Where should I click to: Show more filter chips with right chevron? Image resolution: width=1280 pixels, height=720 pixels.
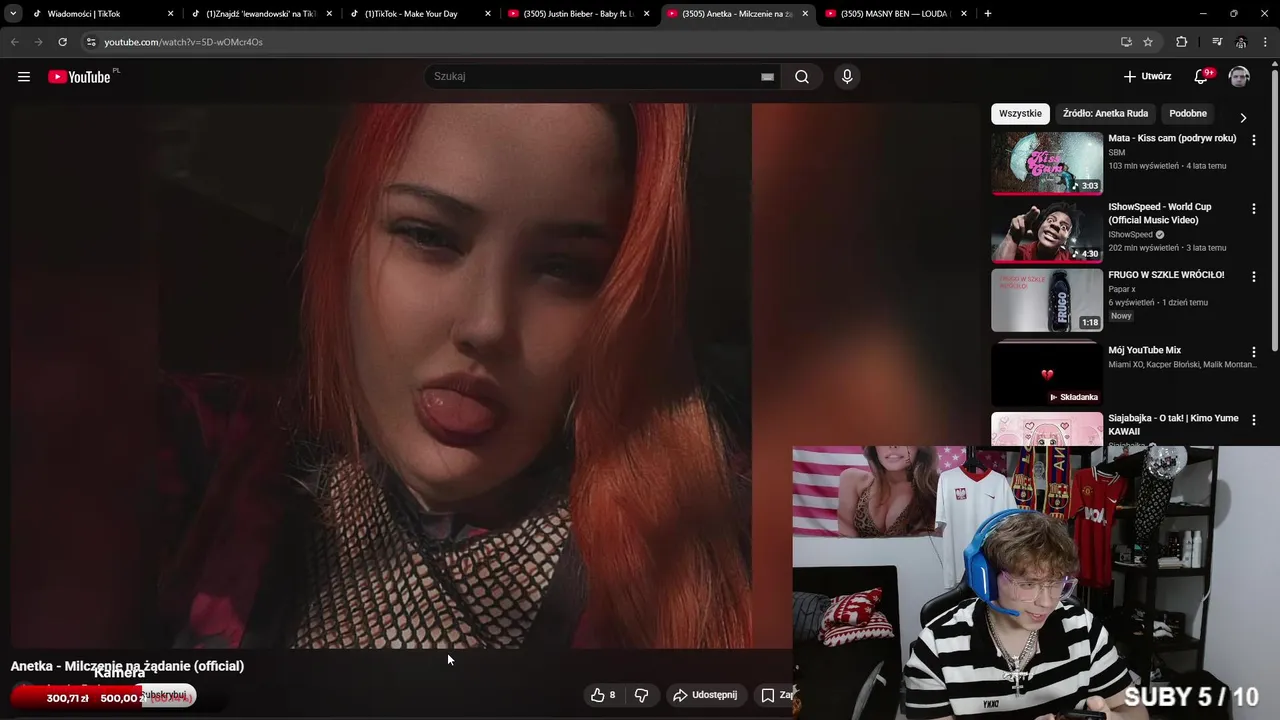coord(1243,117)
